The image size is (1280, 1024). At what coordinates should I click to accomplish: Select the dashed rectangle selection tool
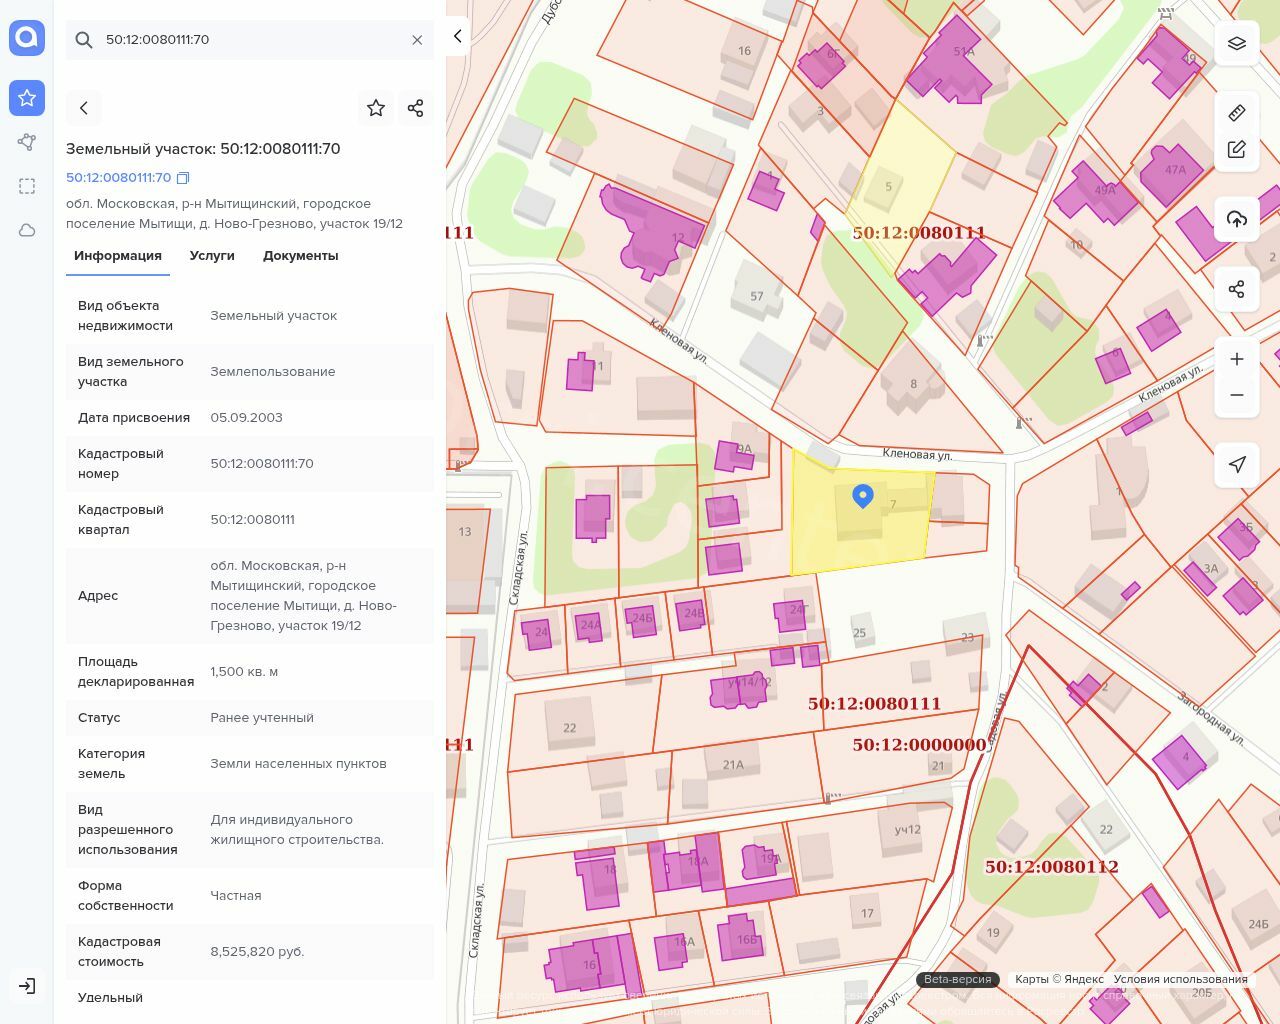pos(27,186)
